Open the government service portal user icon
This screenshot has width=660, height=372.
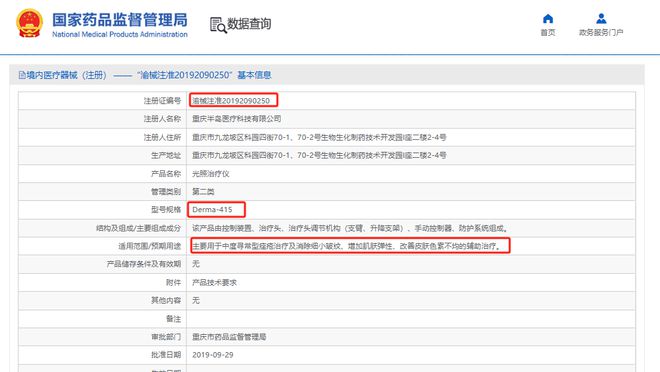coord(601,19)
